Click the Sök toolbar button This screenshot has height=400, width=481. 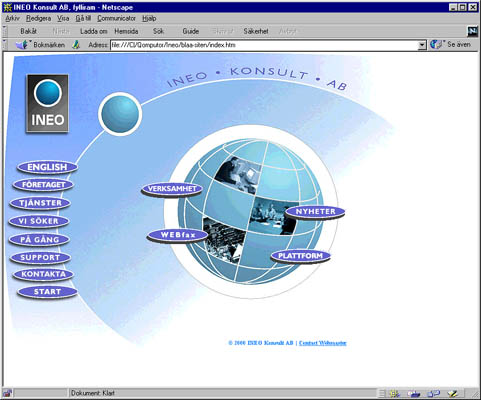[158, 31]
